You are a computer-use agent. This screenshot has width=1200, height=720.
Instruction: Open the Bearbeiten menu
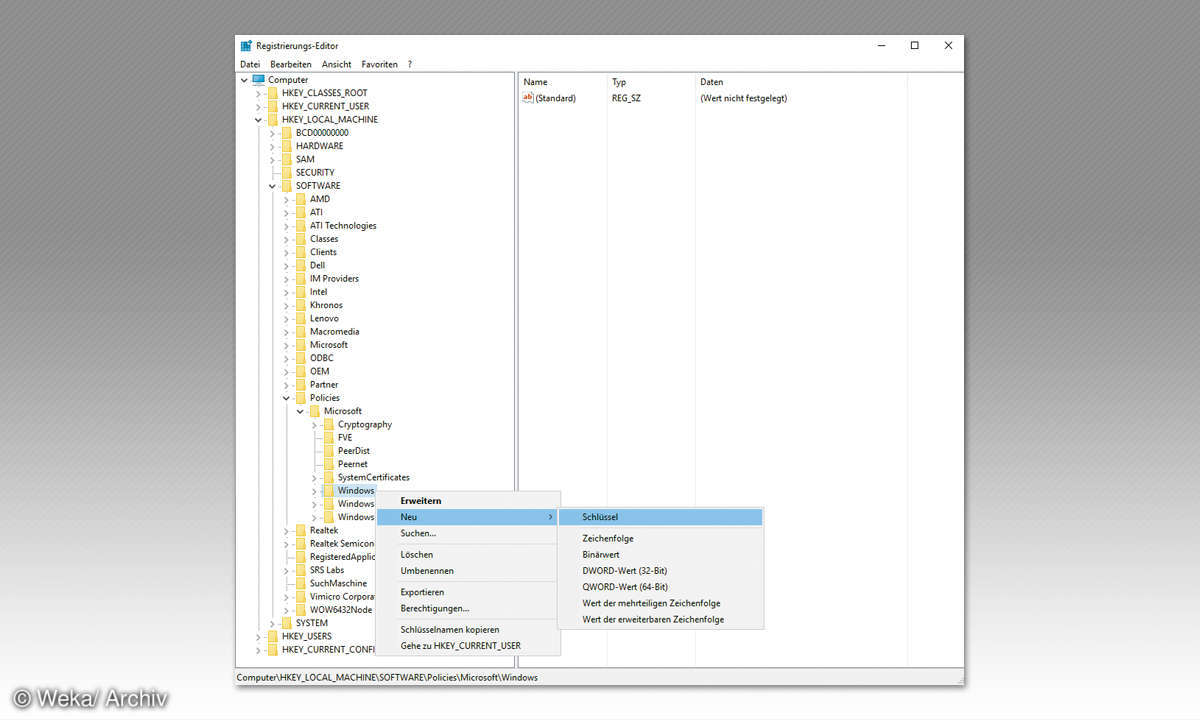pos(292,64)
